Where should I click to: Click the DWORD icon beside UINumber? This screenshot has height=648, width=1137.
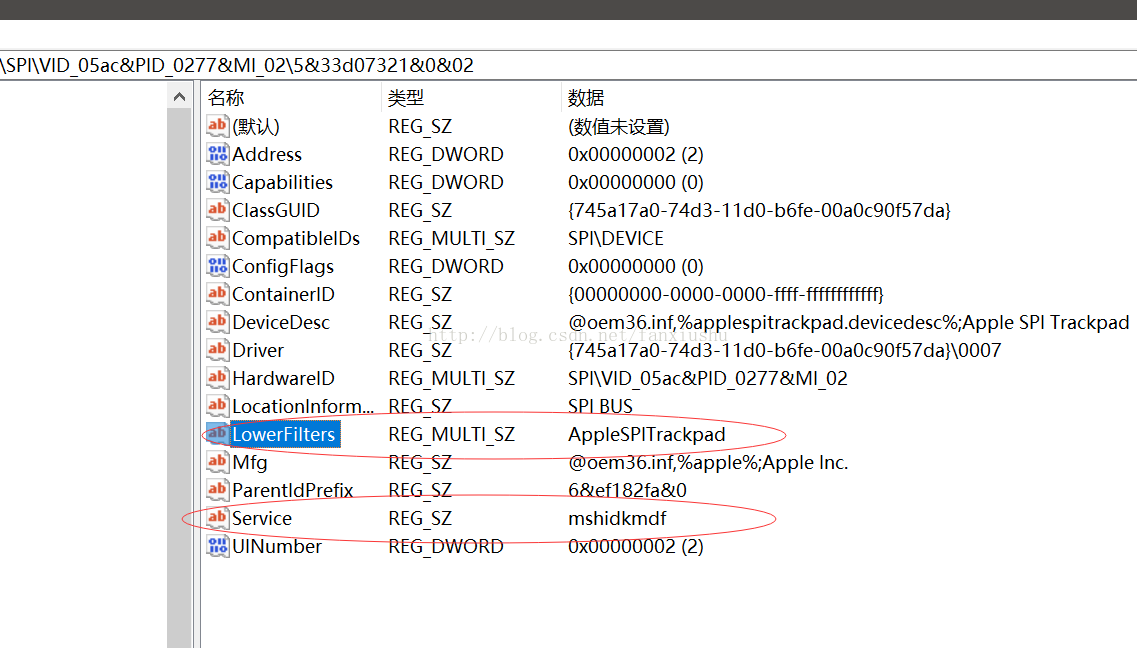(218, 546)
